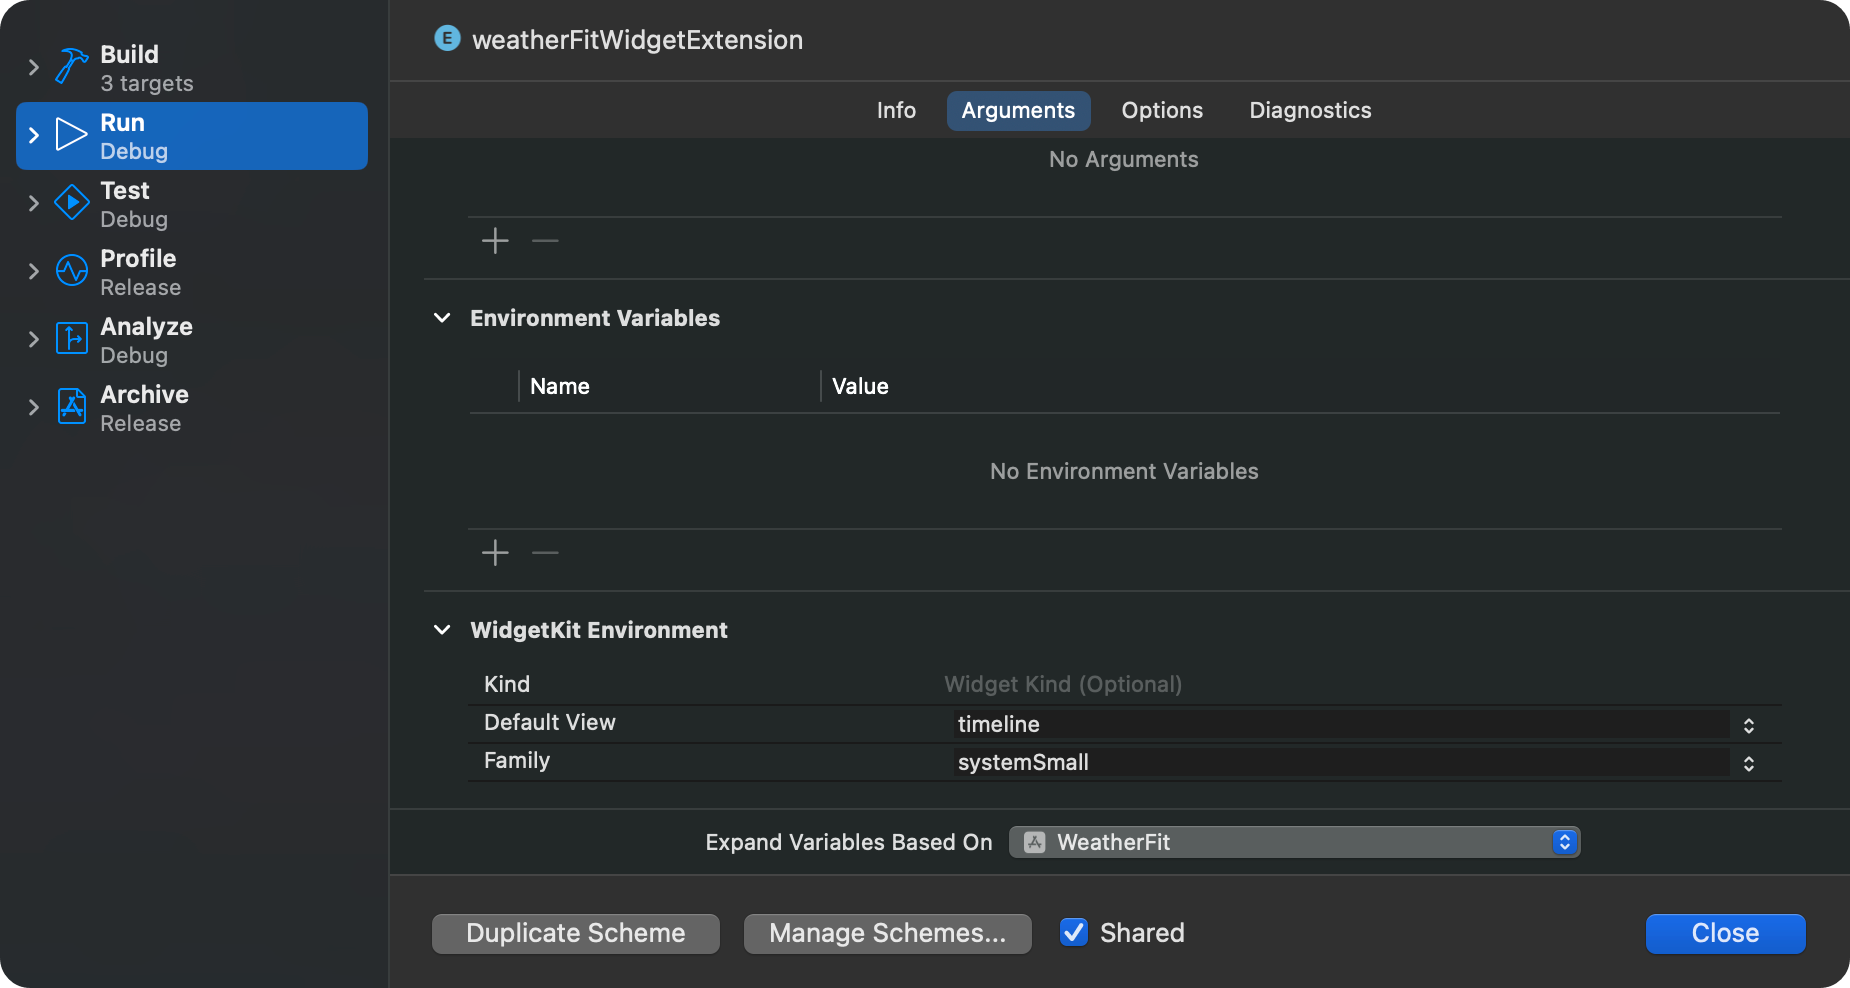Click the Duplicate Scheme button
The width and height of the screenshot is (1850, 988).
(576, 933)
